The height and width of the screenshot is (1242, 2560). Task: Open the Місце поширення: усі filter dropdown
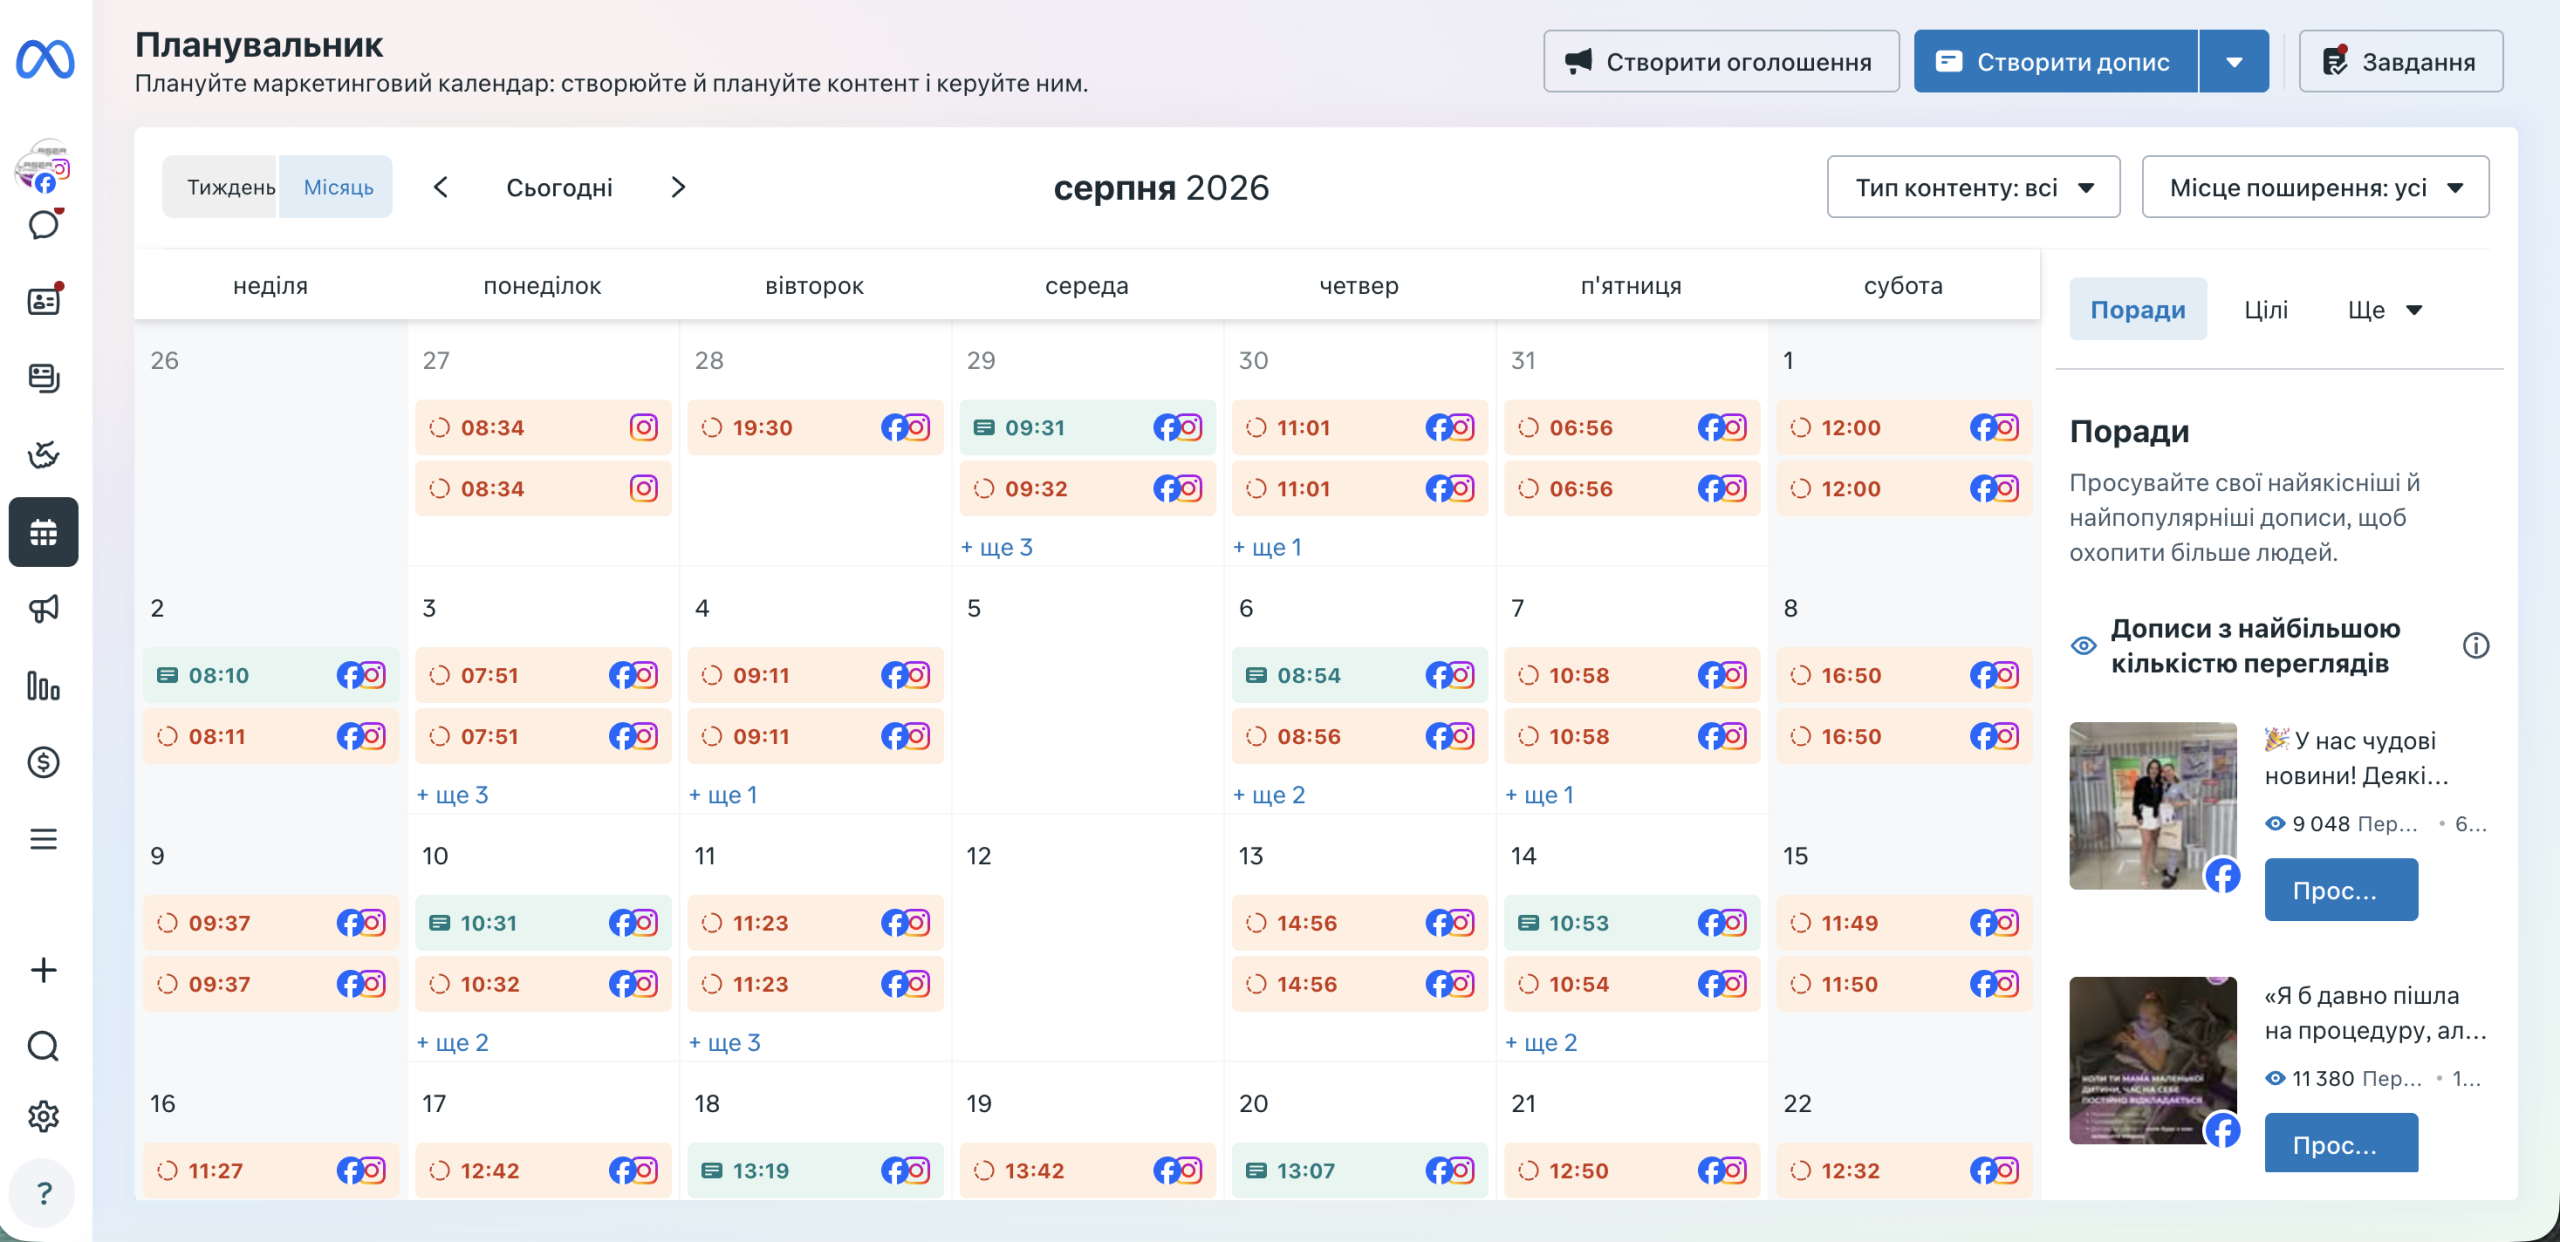[2315, 187]
